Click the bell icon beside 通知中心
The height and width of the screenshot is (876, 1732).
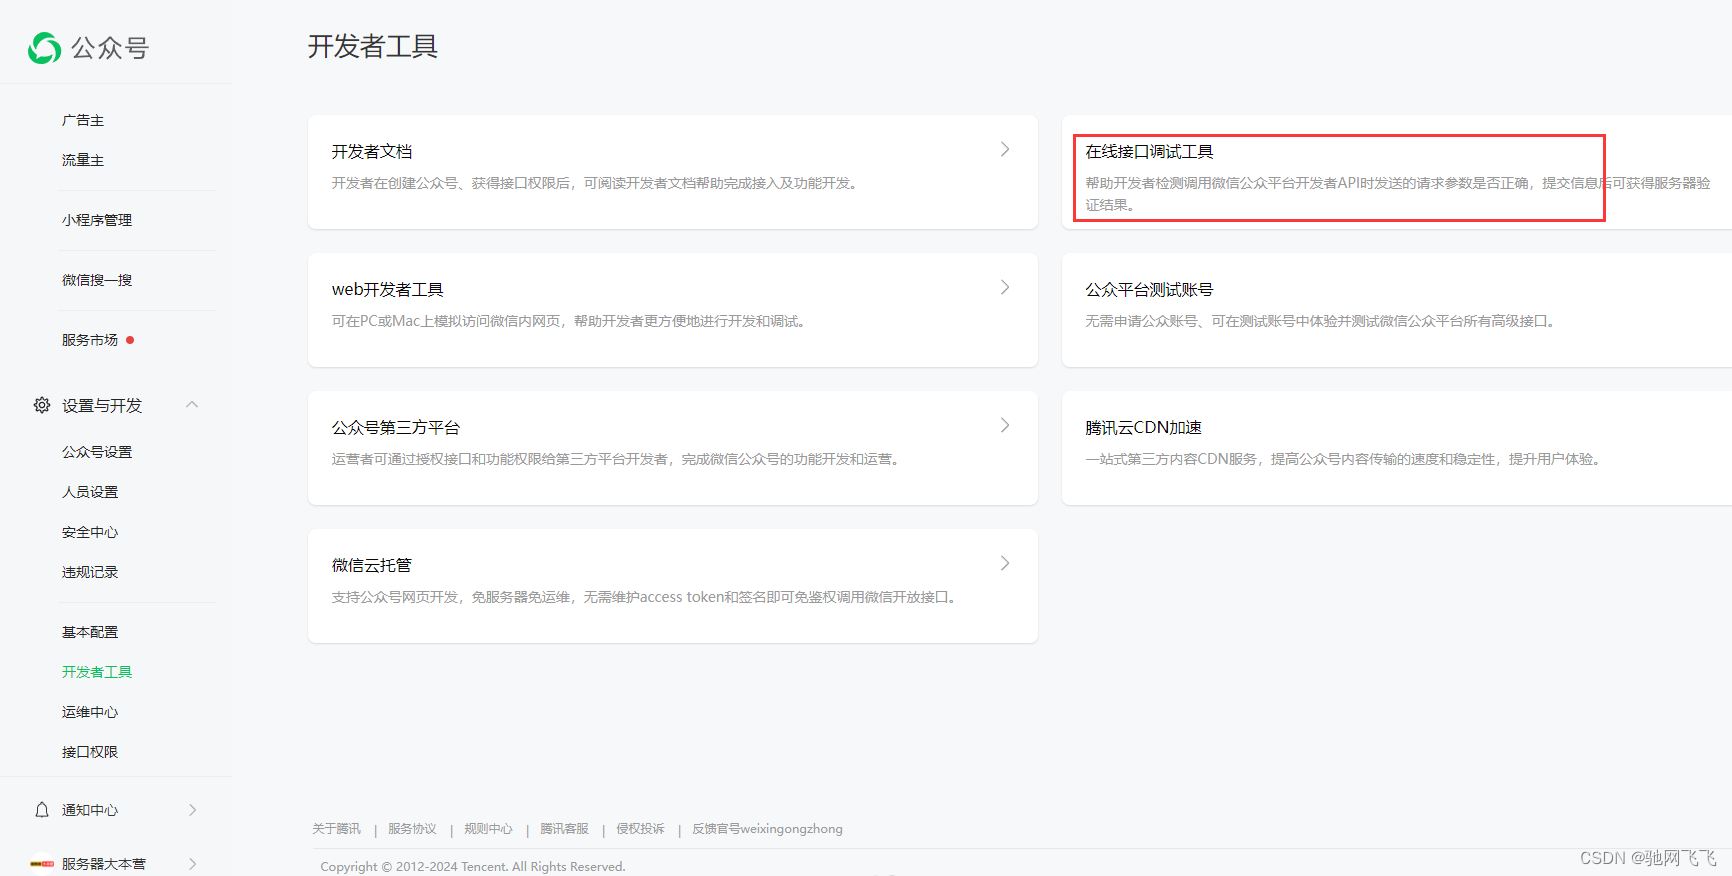[x=42, y=810]
